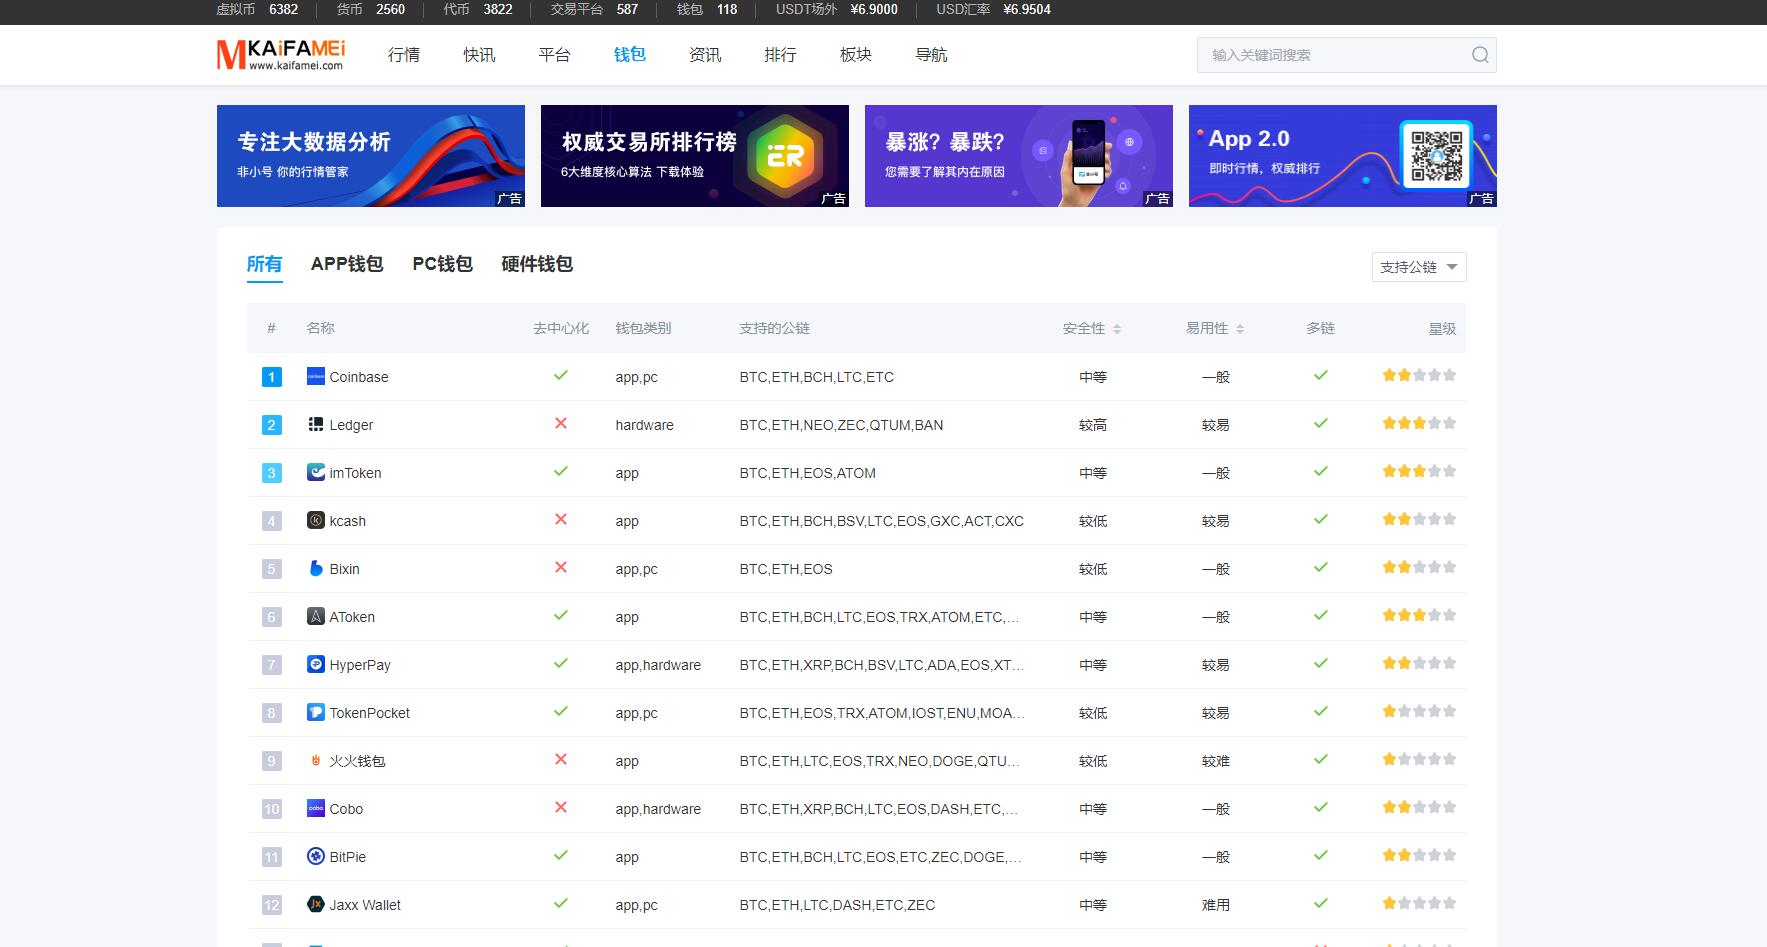This screenshot has height=947, width=1767.
Task: Click the Ledger wallet logo icon
Action: (315, 424)
